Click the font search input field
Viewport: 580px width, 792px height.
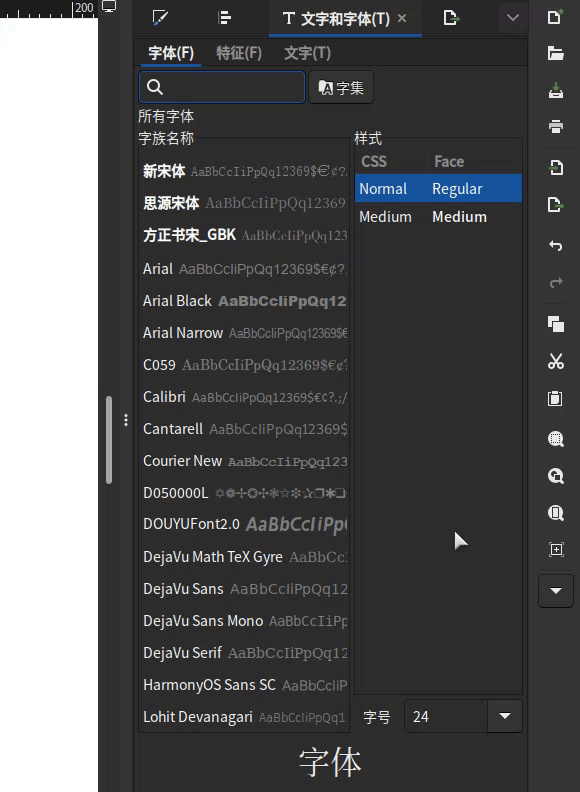222,87
